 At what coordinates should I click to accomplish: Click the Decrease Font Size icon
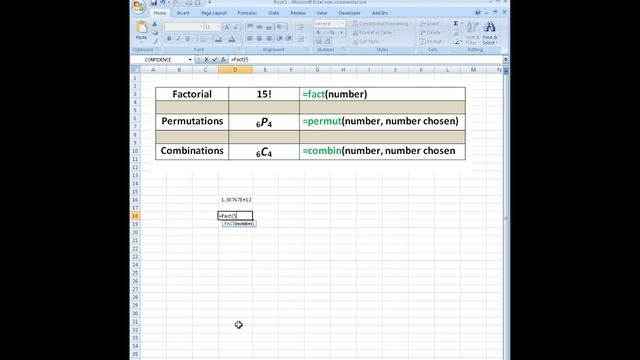point(236,27)
